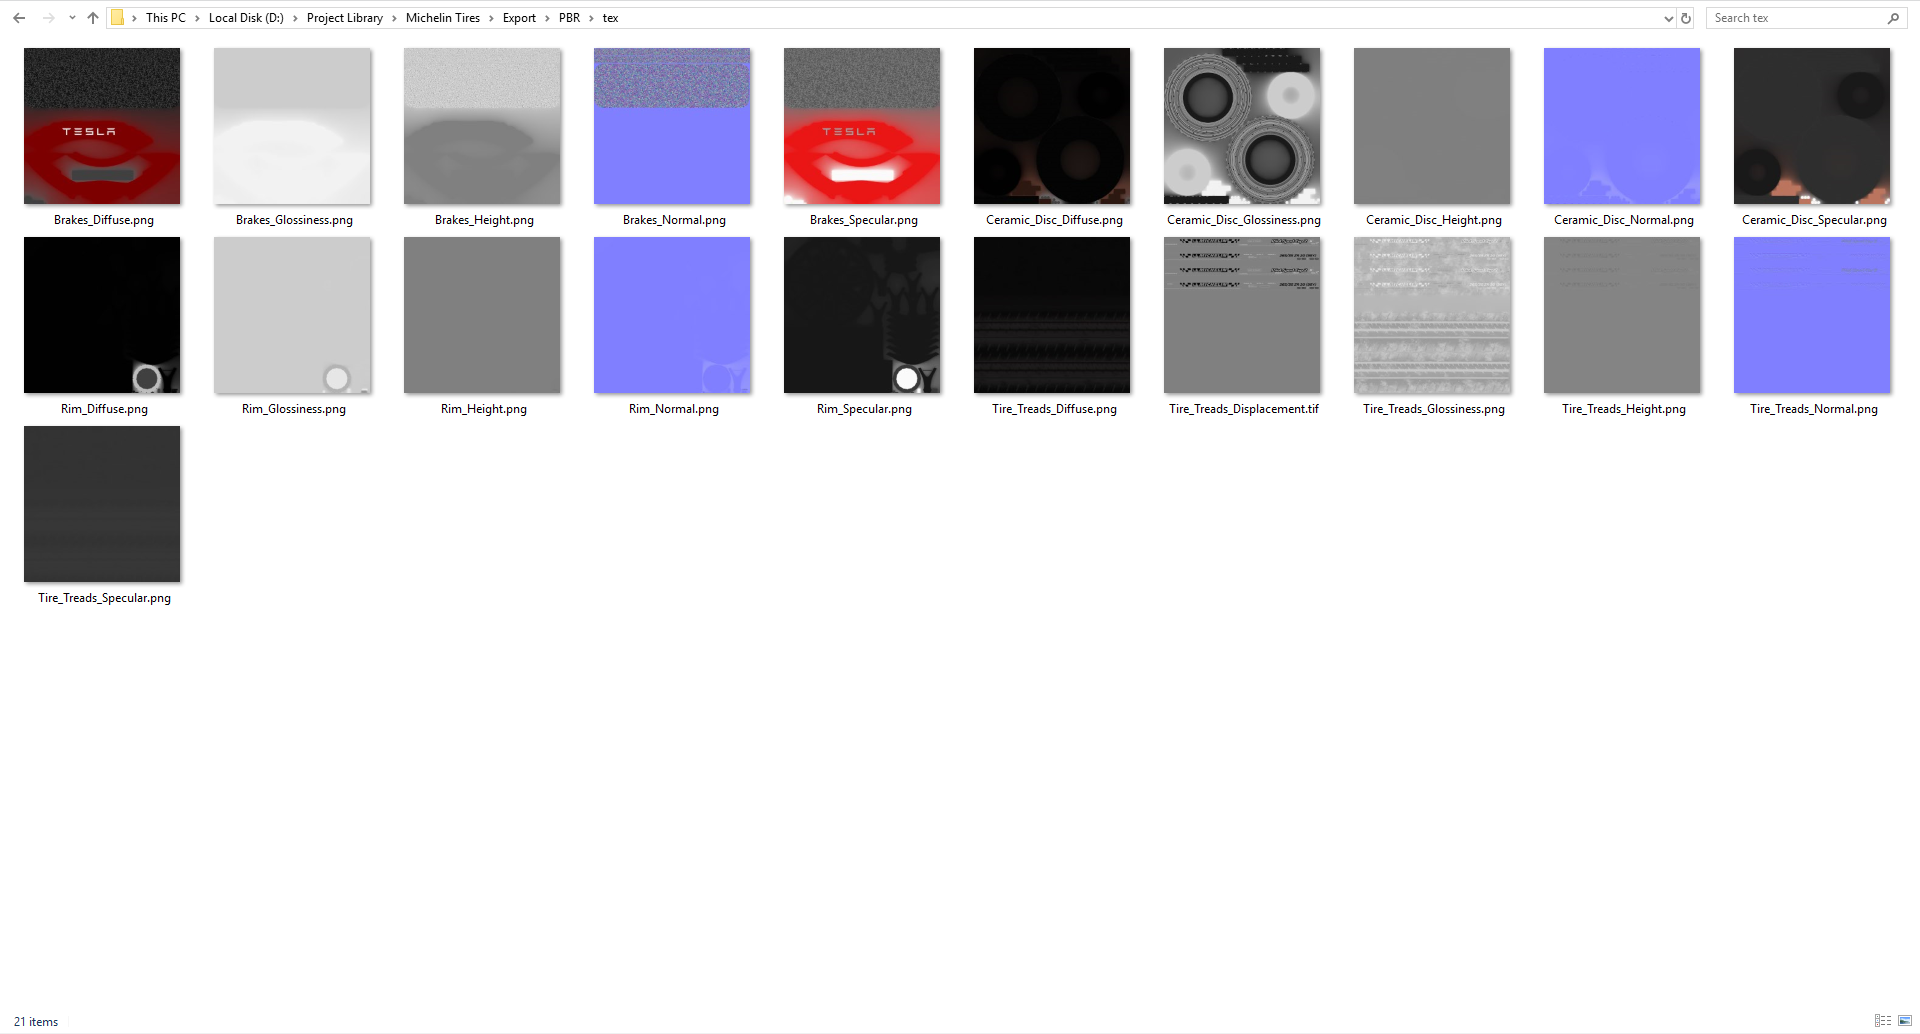Click the tex breadcrumb segment
Image resolution: width=1920 pixels, height=1034 pixels.
click(610, 18)
